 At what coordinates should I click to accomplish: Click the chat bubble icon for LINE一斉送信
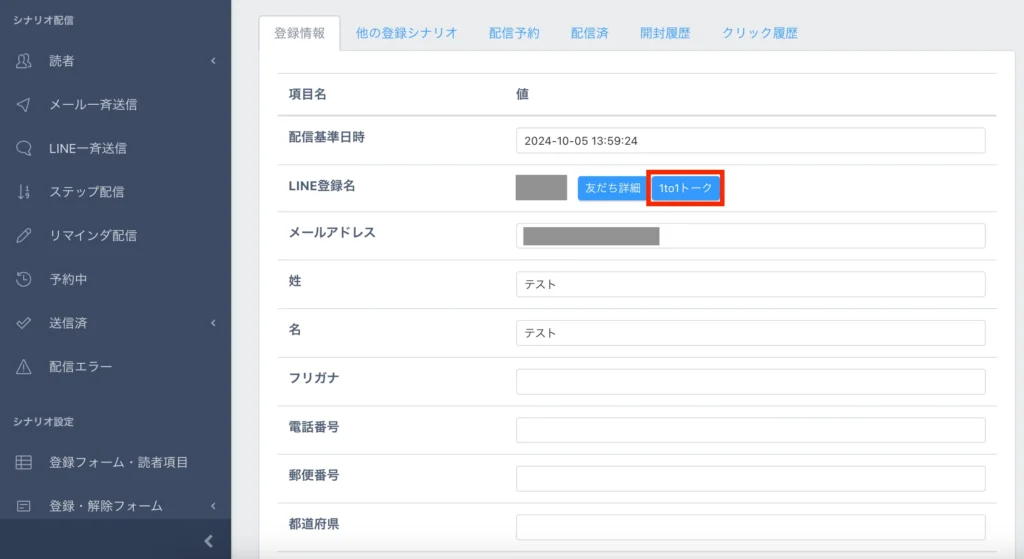(24, 148)
